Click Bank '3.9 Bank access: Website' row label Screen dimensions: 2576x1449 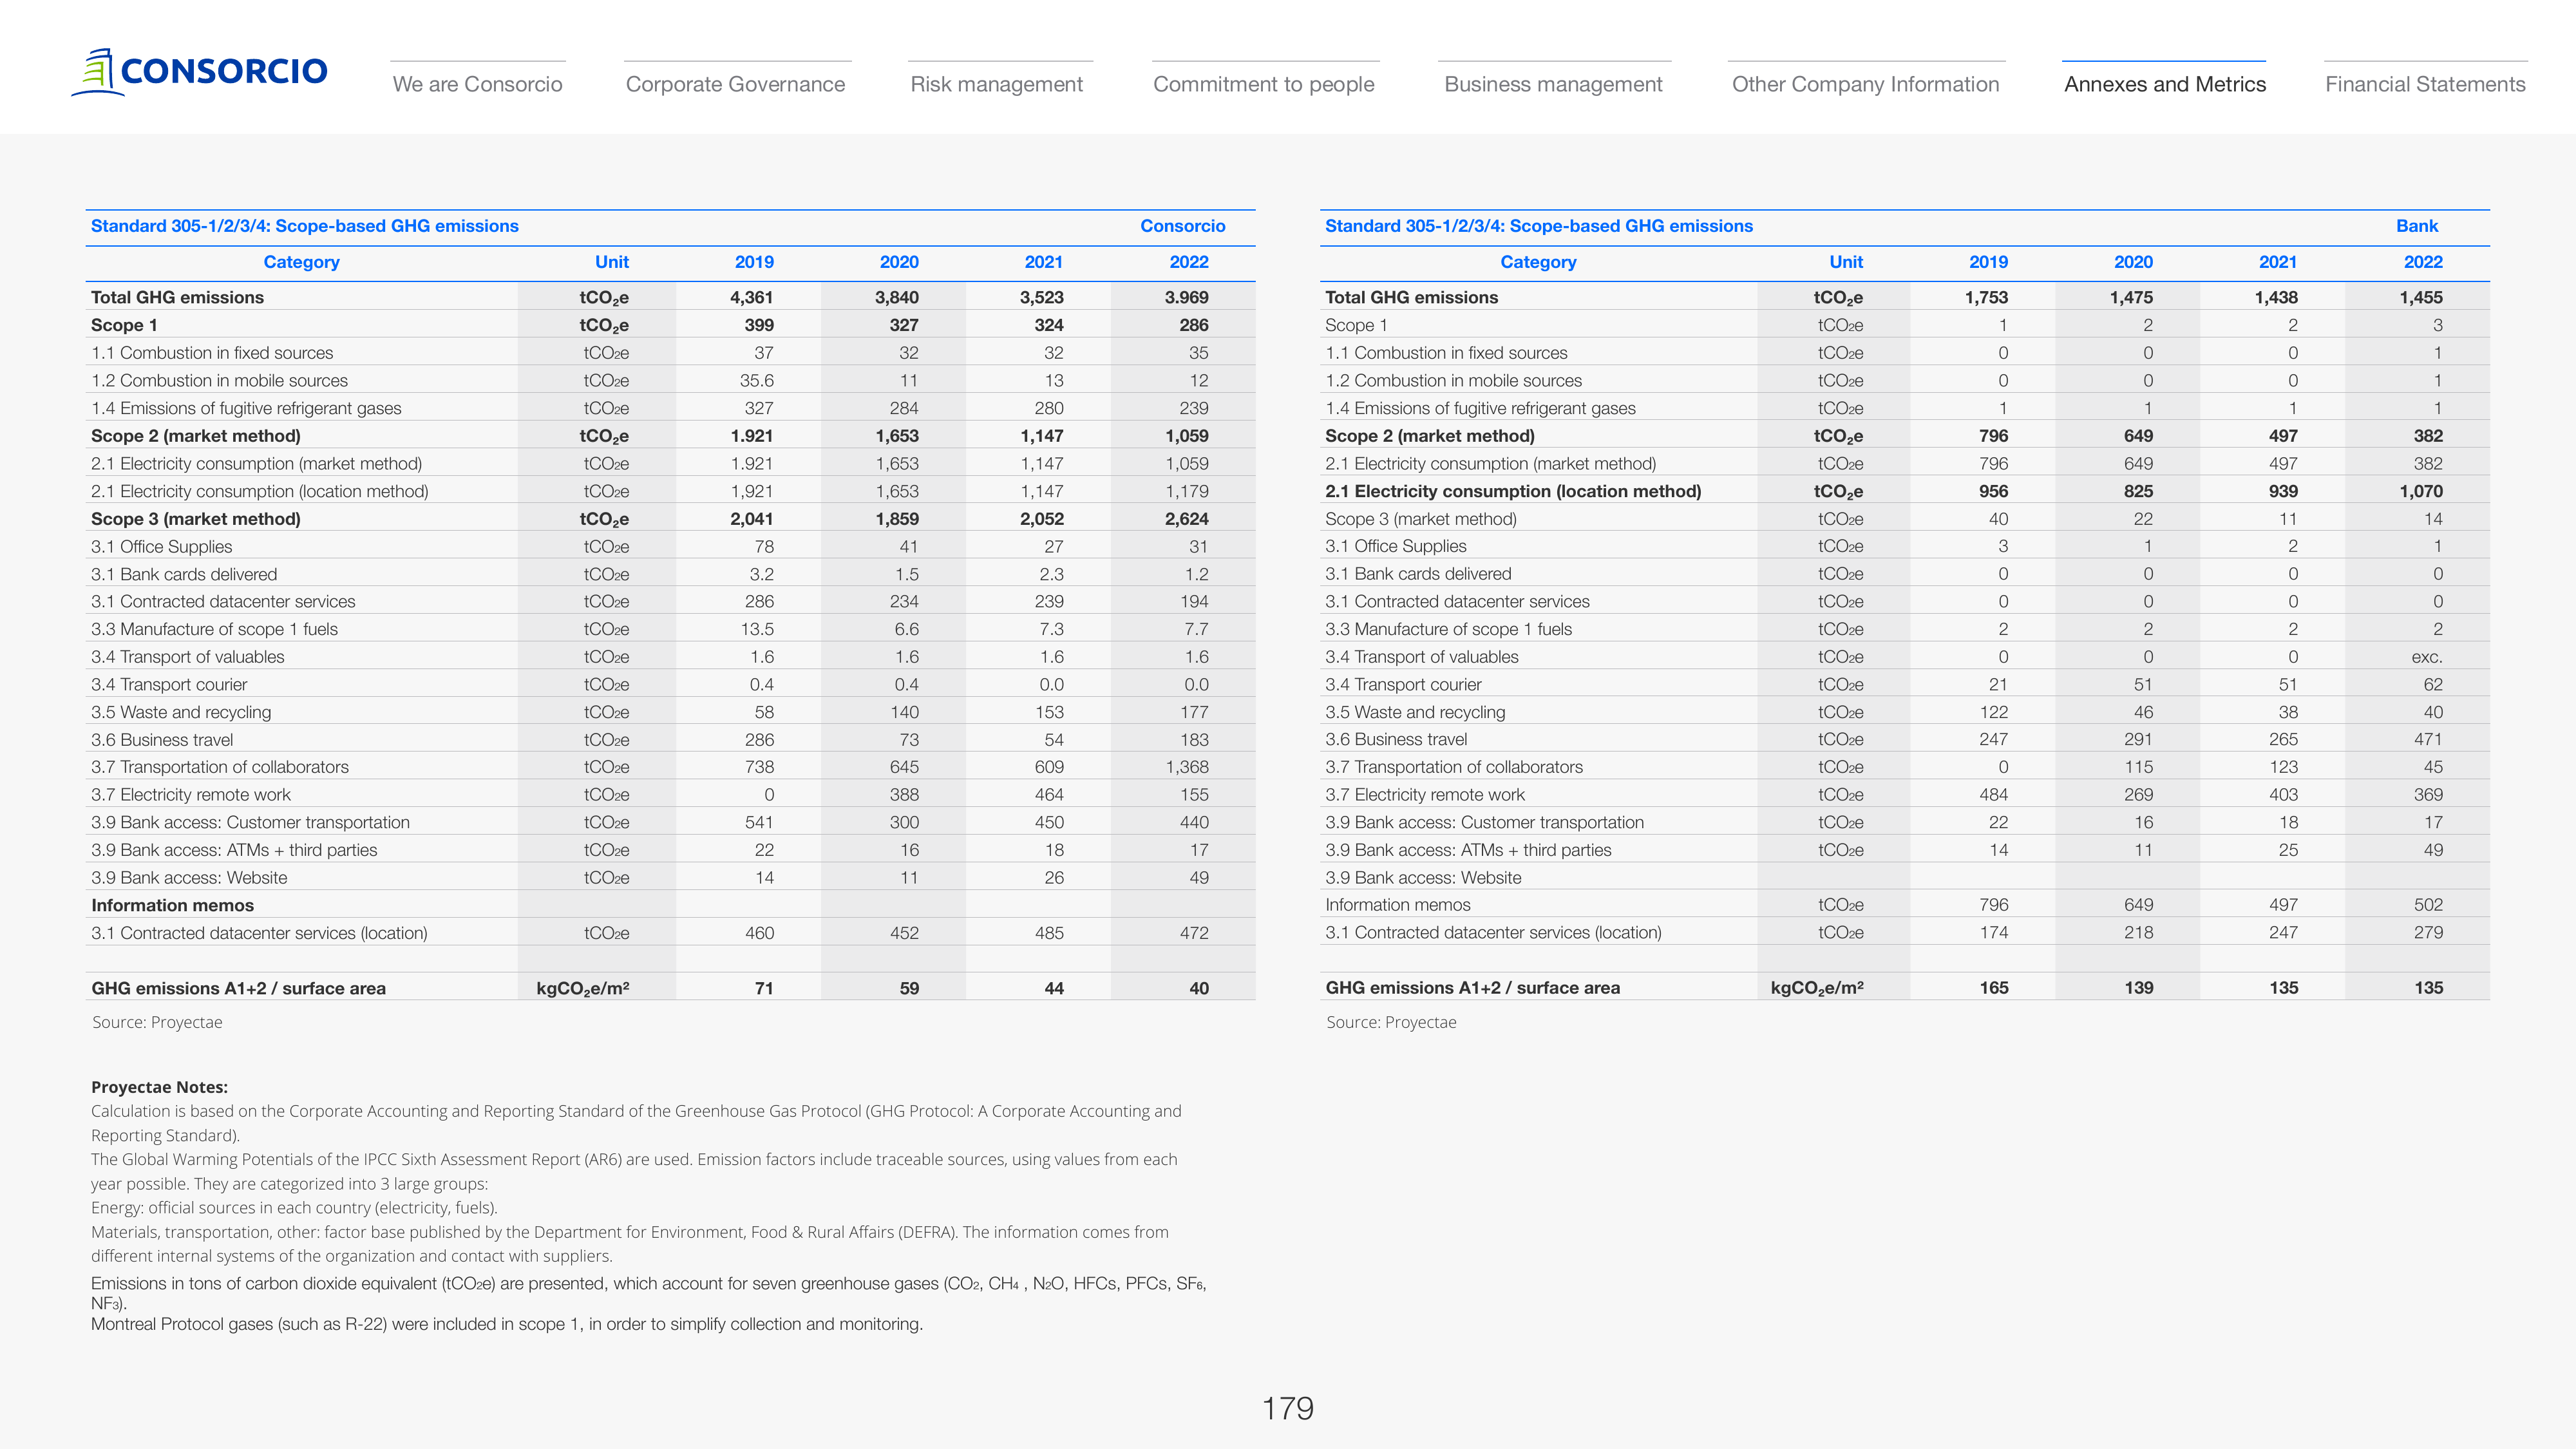click(1423, 878)
